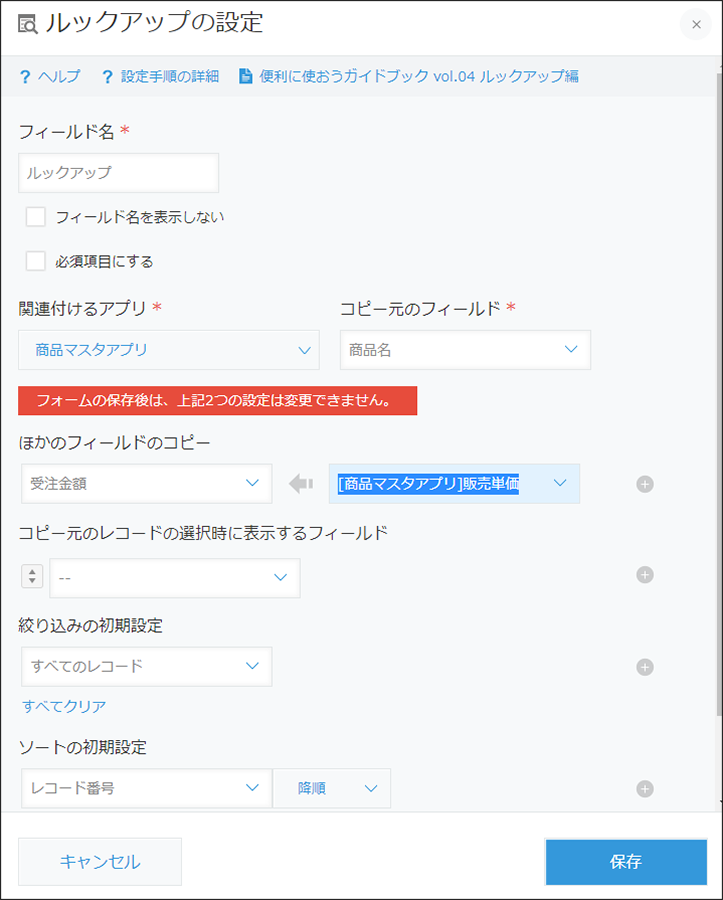
Task: Open the 商品名 copy source field dropdown
Action: (465, 350)
